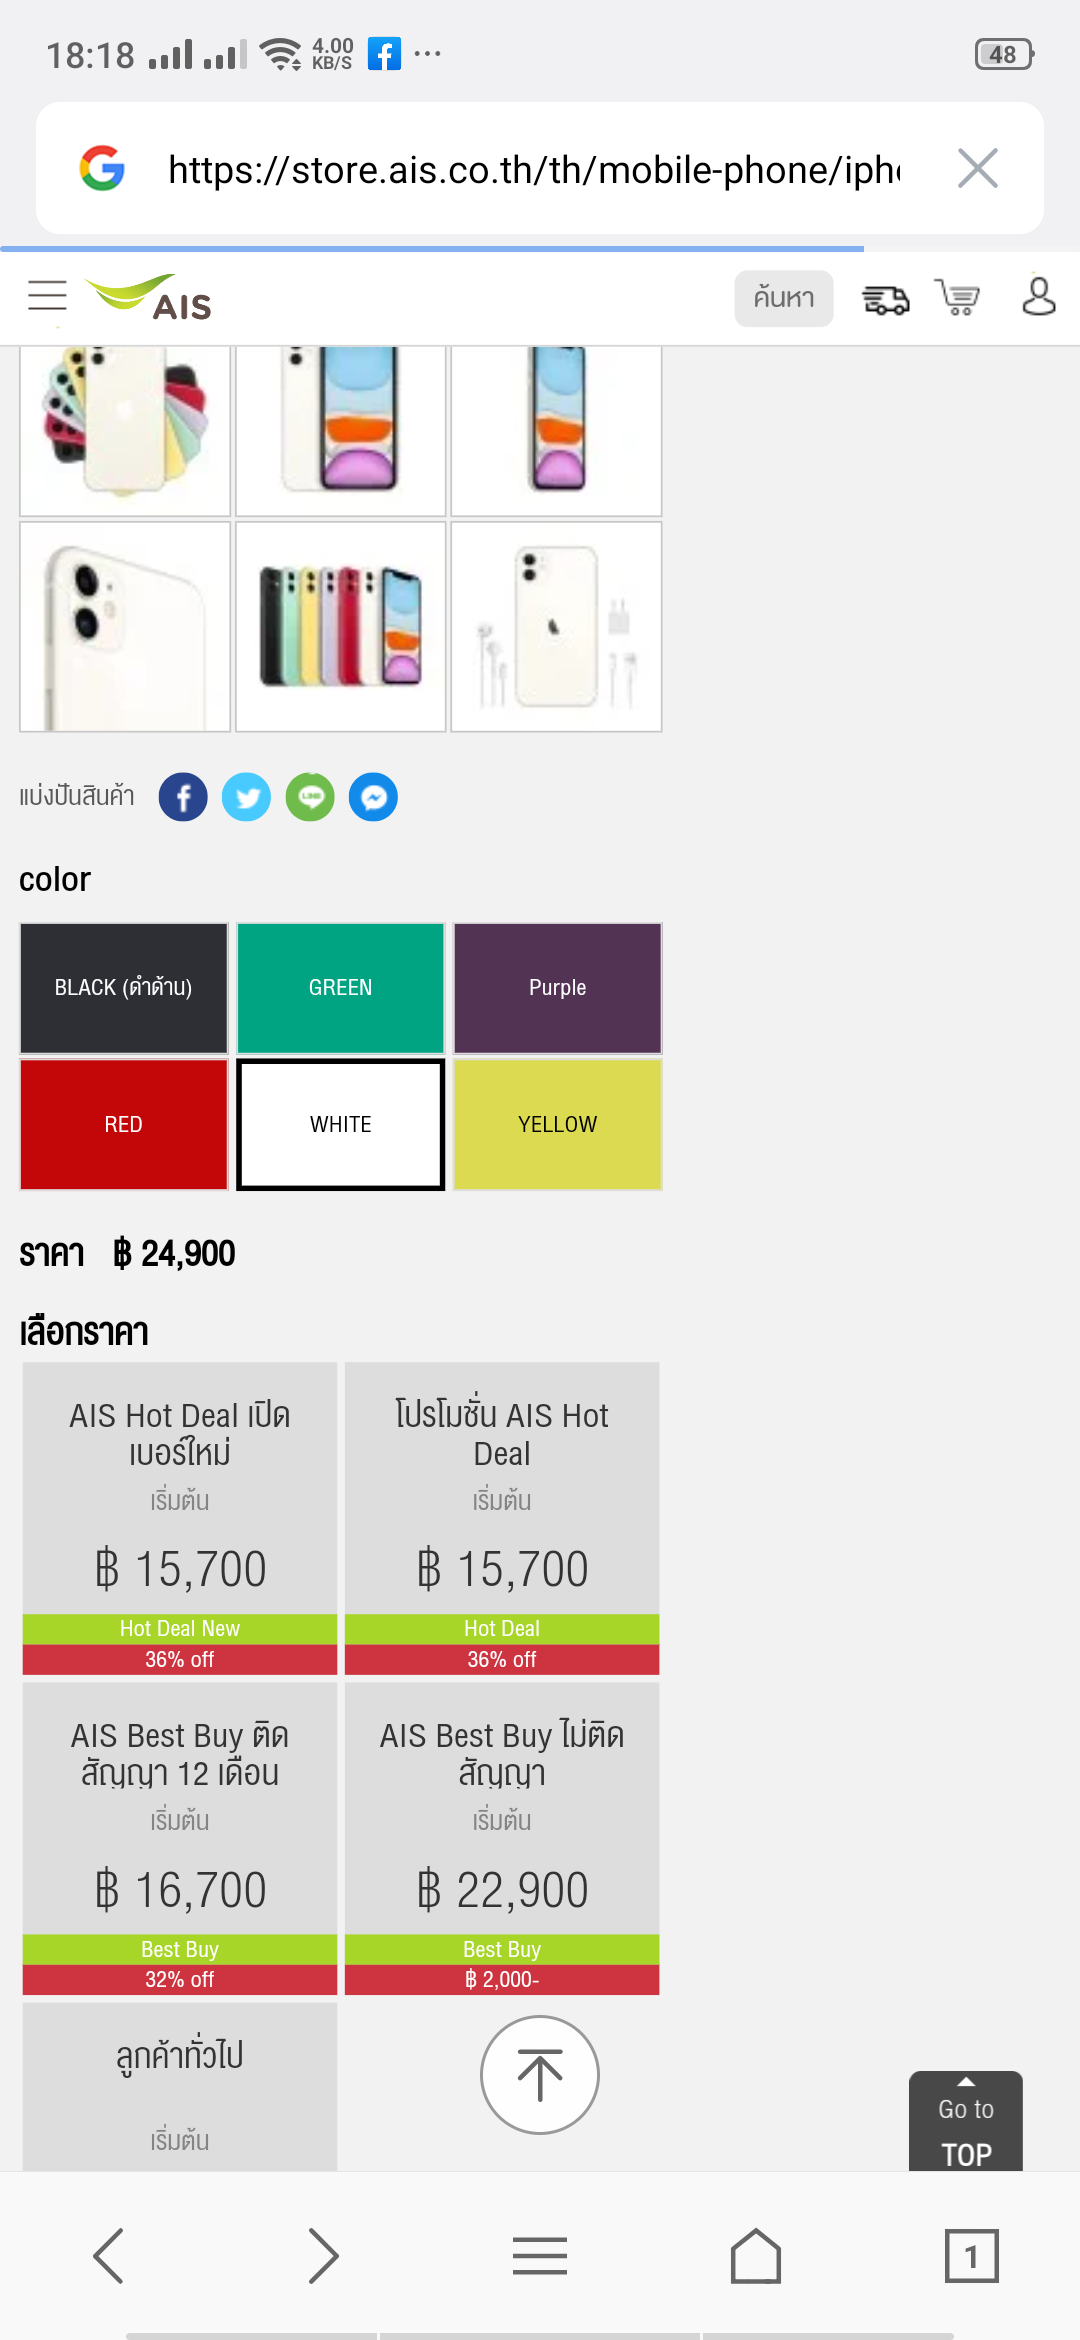This screenshot has width=1080, height=2340.
Task: Click the ค้นหา search button
Action: (784, 298)
